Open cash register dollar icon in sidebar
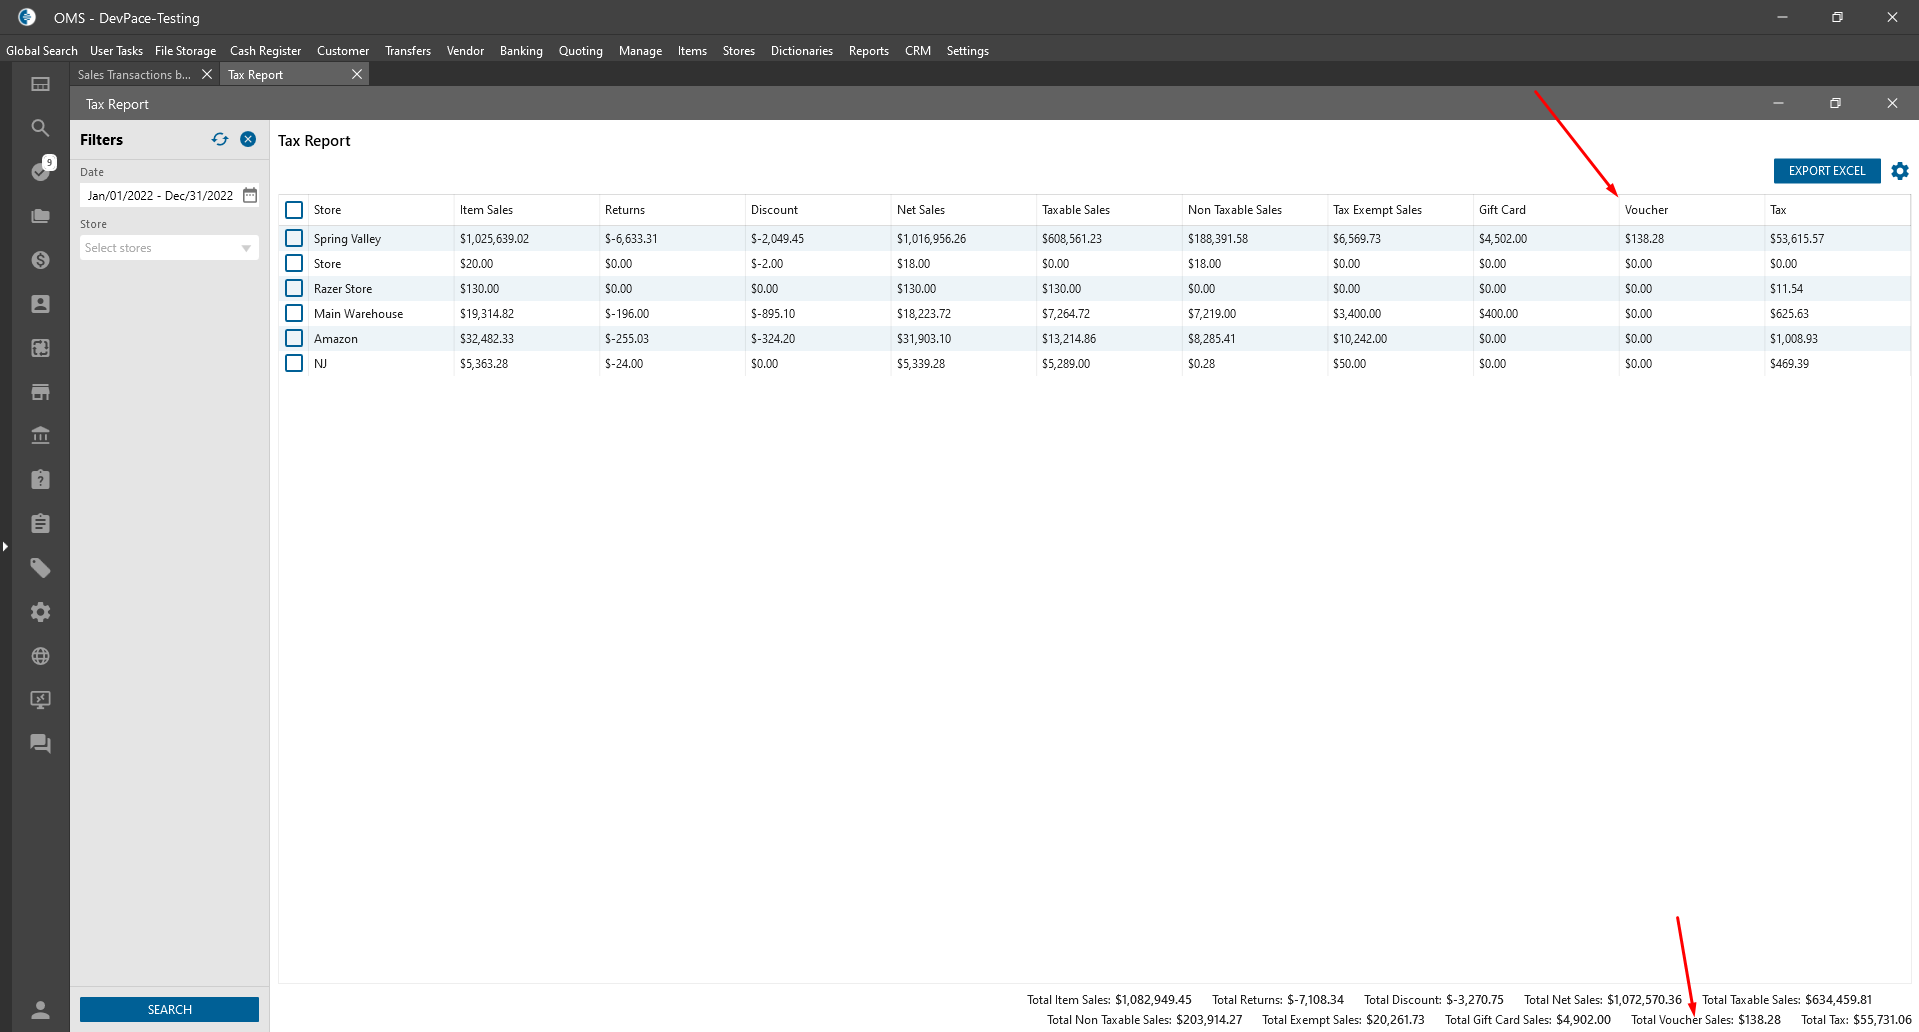The height and width of the screenshot is (1032, 1919). coord(40,260)
